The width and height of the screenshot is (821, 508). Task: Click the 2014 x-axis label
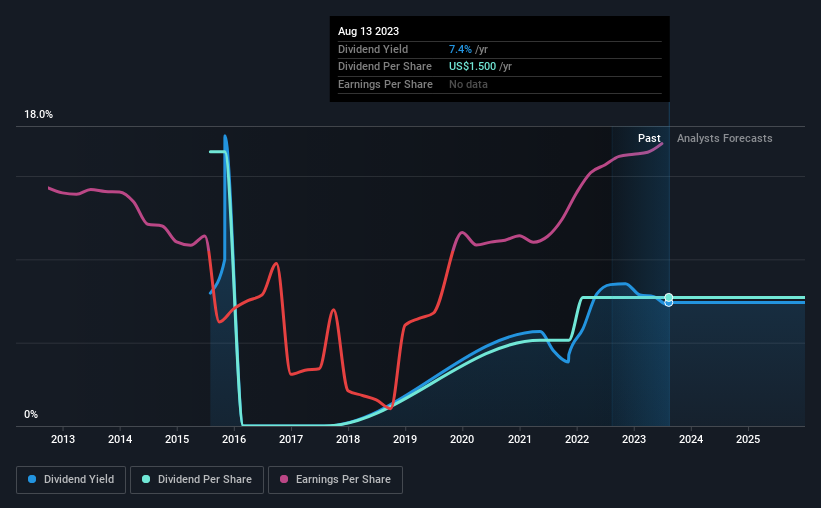pyautogui.click(x=120, y=439)
